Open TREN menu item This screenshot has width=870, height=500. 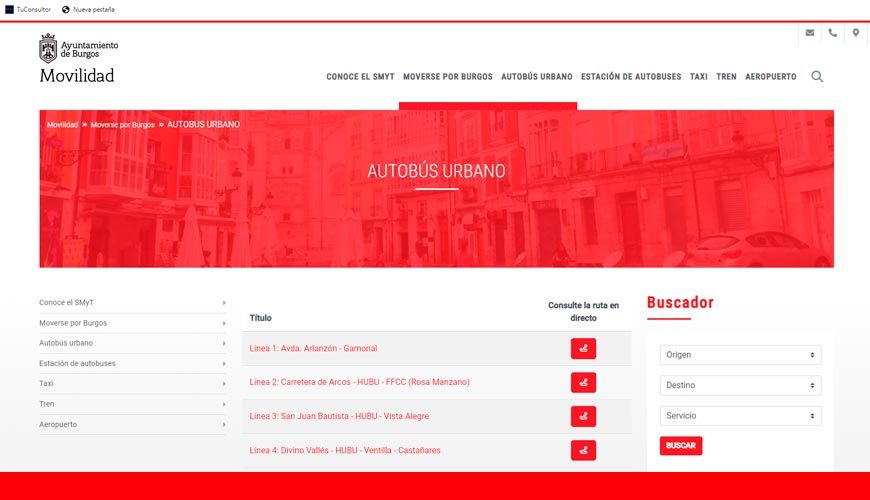point(726,77)
